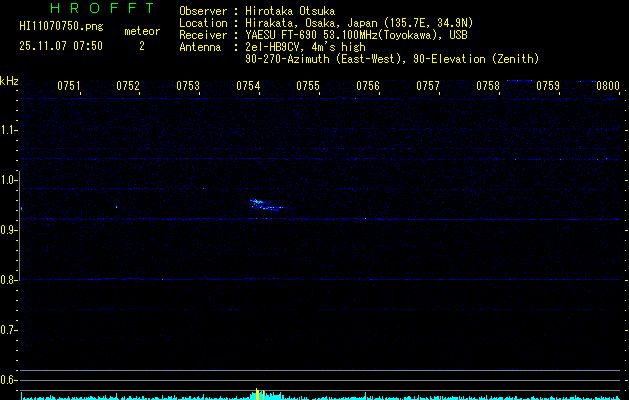Click the bright meteor echo on spectrogram
The image size is (629, 400).
[262, 205]
